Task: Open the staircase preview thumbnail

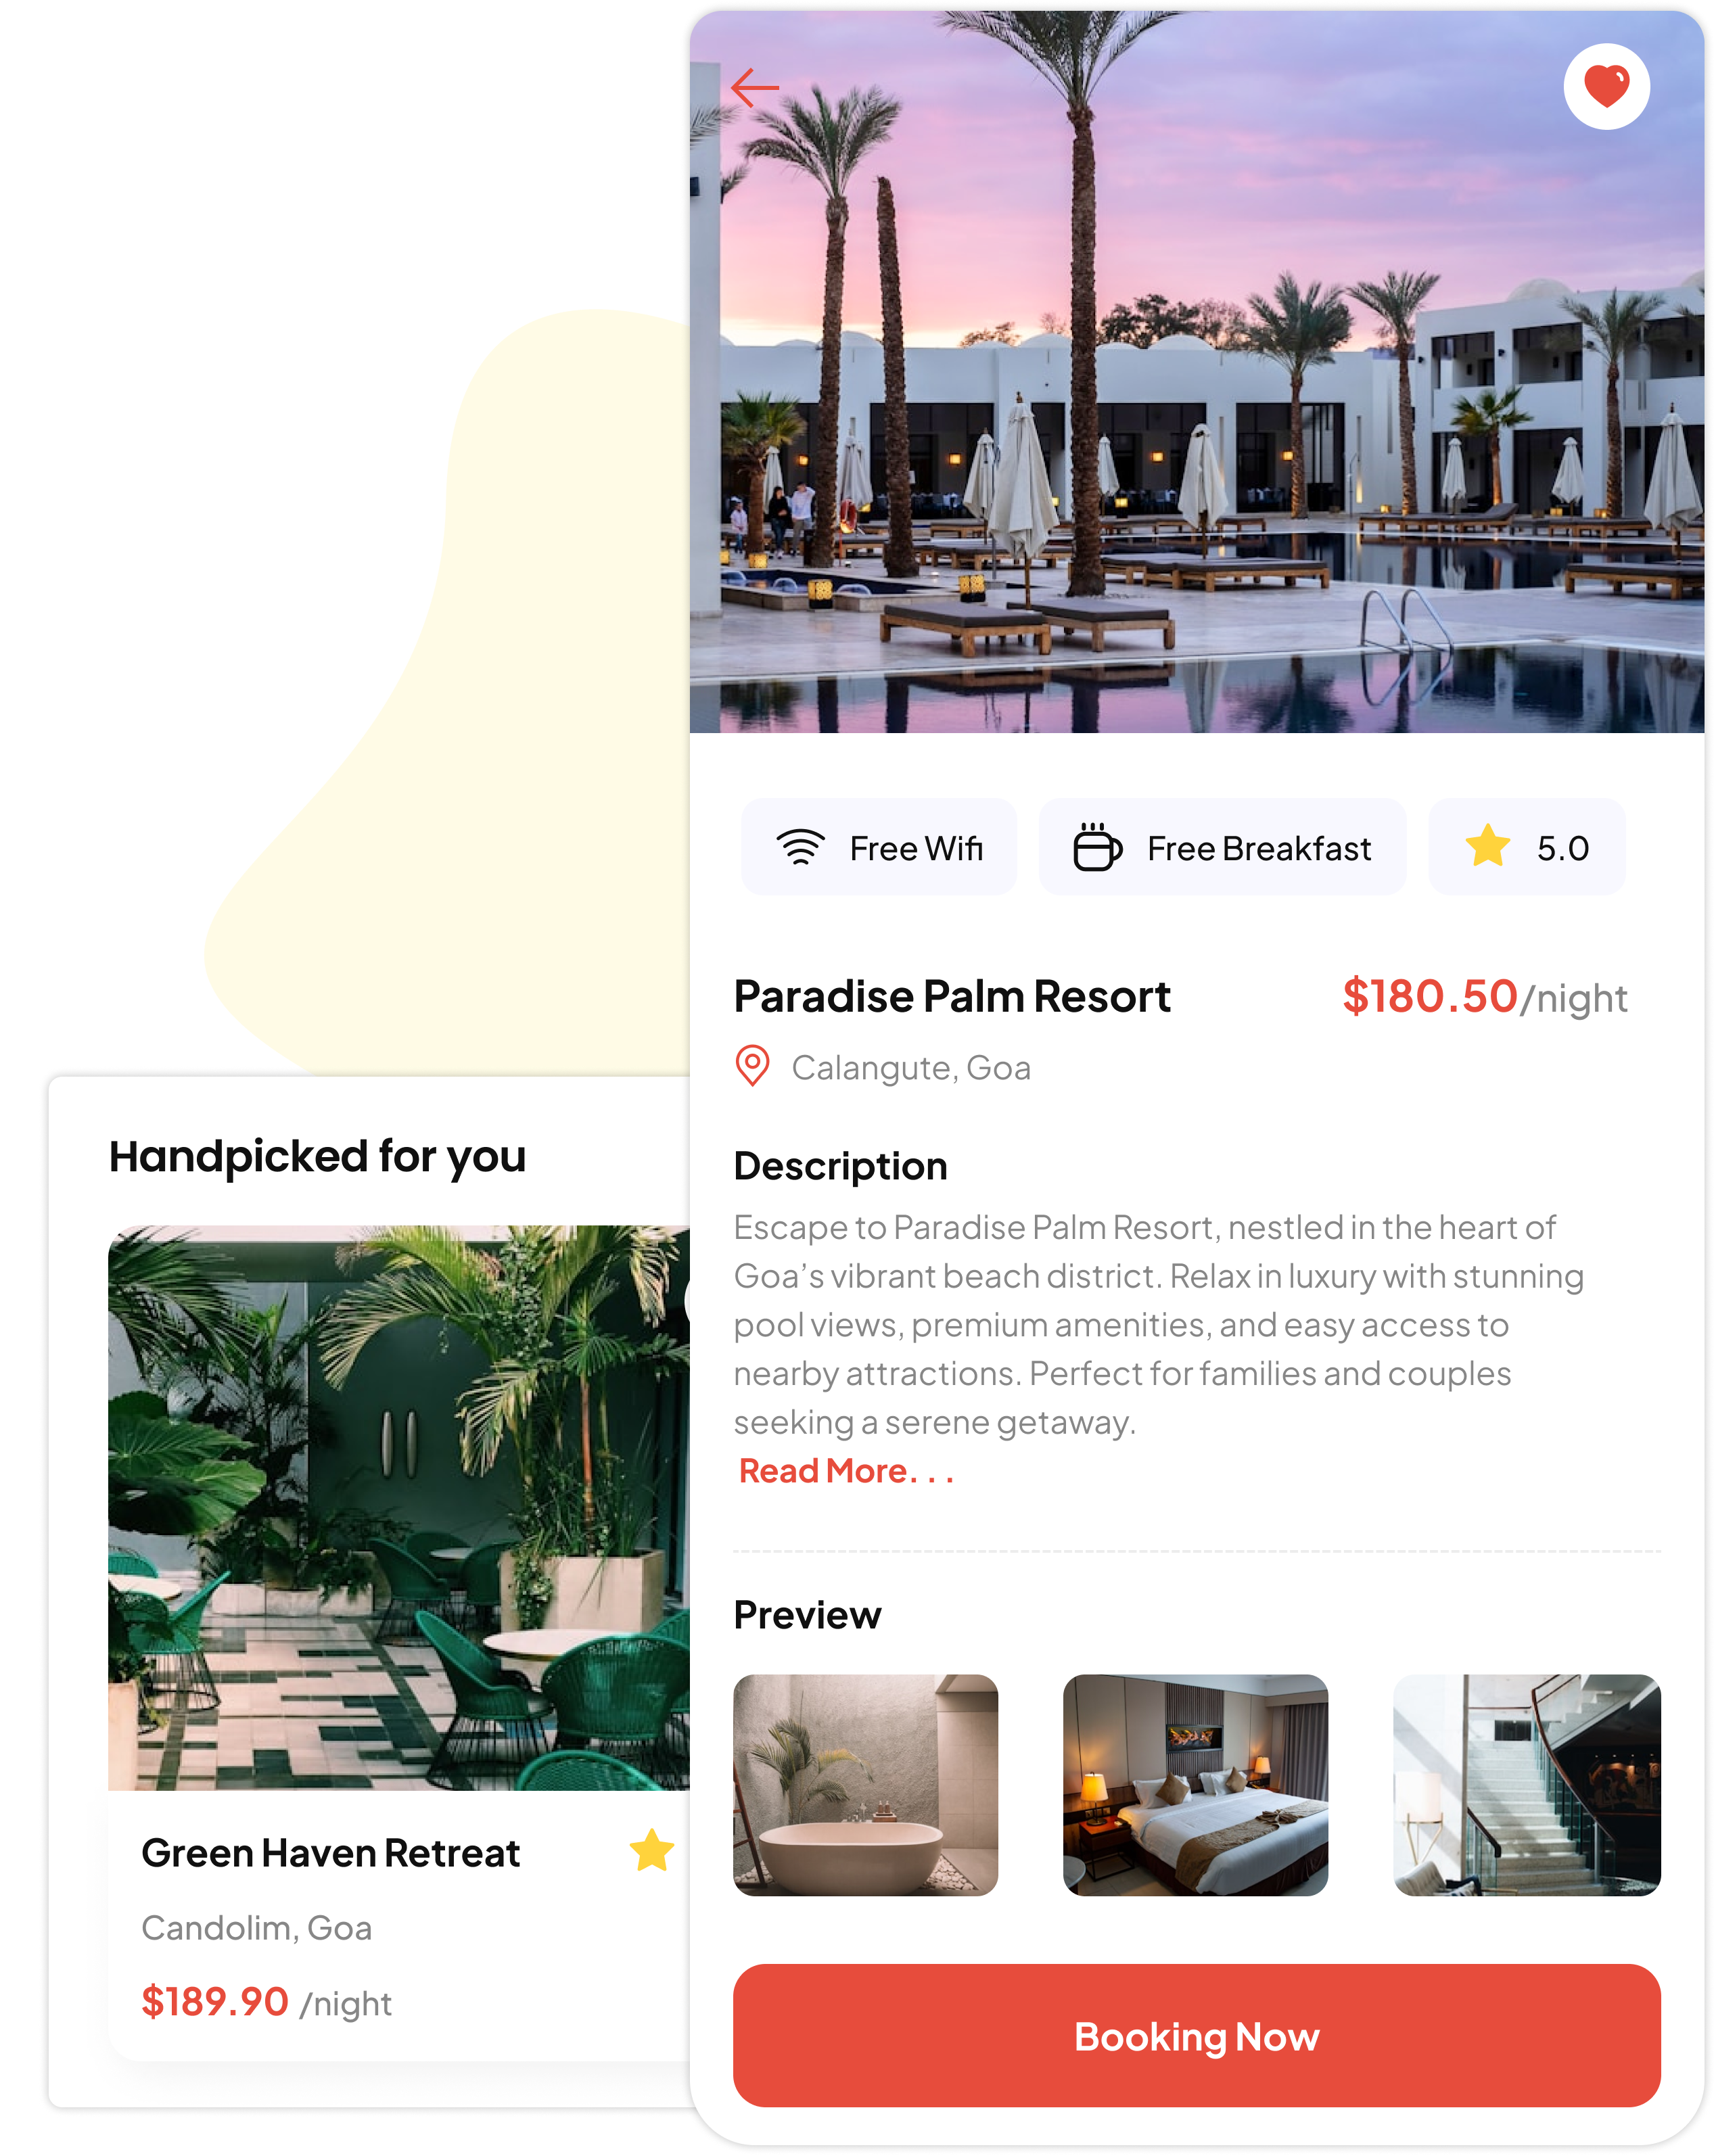Action: point(1527,1785)
